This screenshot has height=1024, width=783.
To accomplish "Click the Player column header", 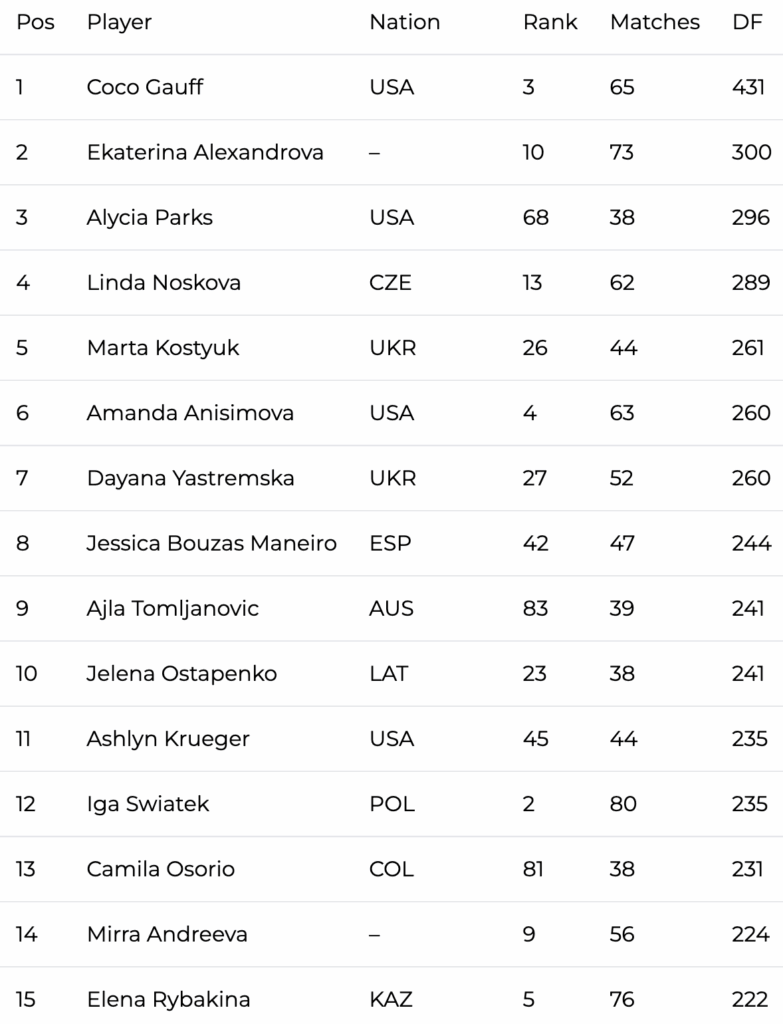I will click(119, 22).
